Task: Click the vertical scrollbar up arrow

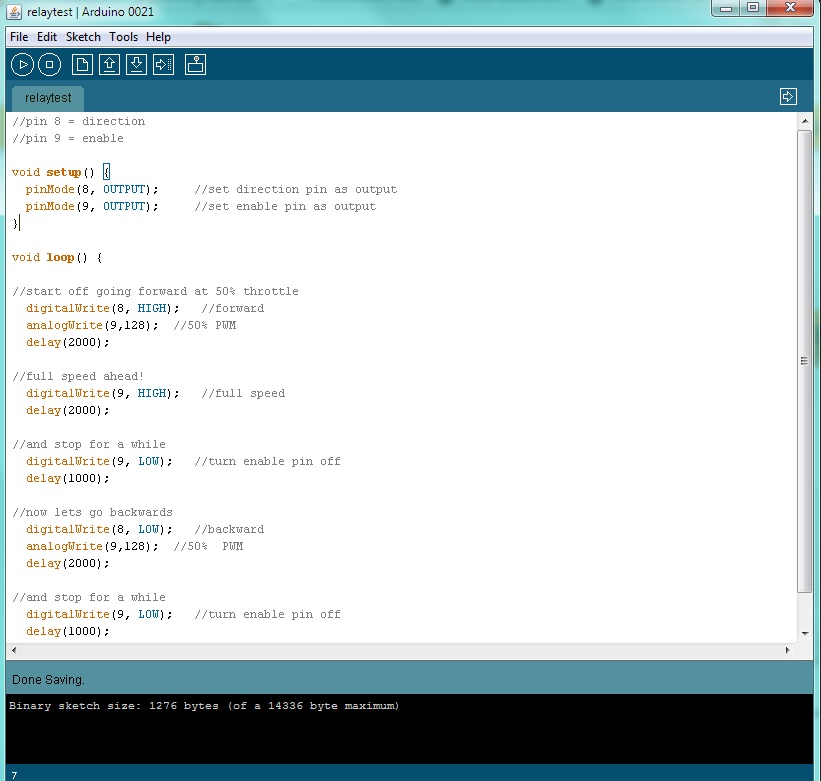Action: [x=805, y=121]
